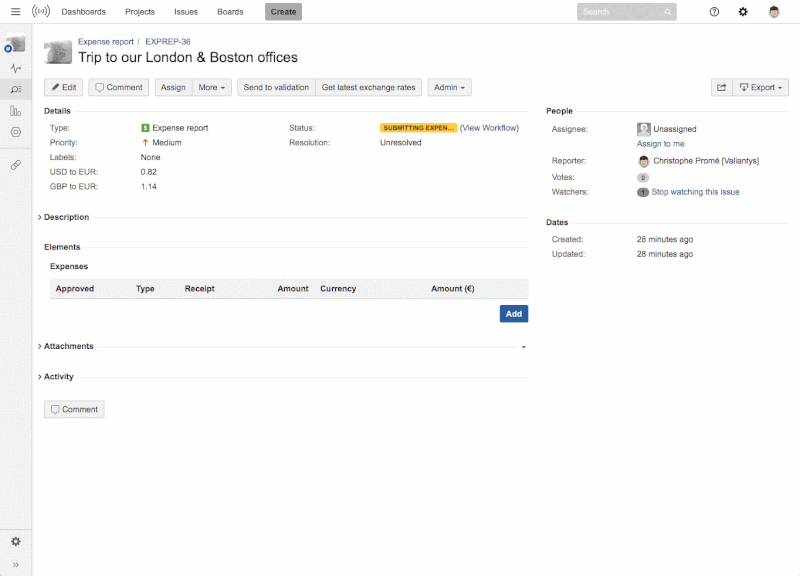Open project settings gear at sidebar bottom

pos(15,541)
